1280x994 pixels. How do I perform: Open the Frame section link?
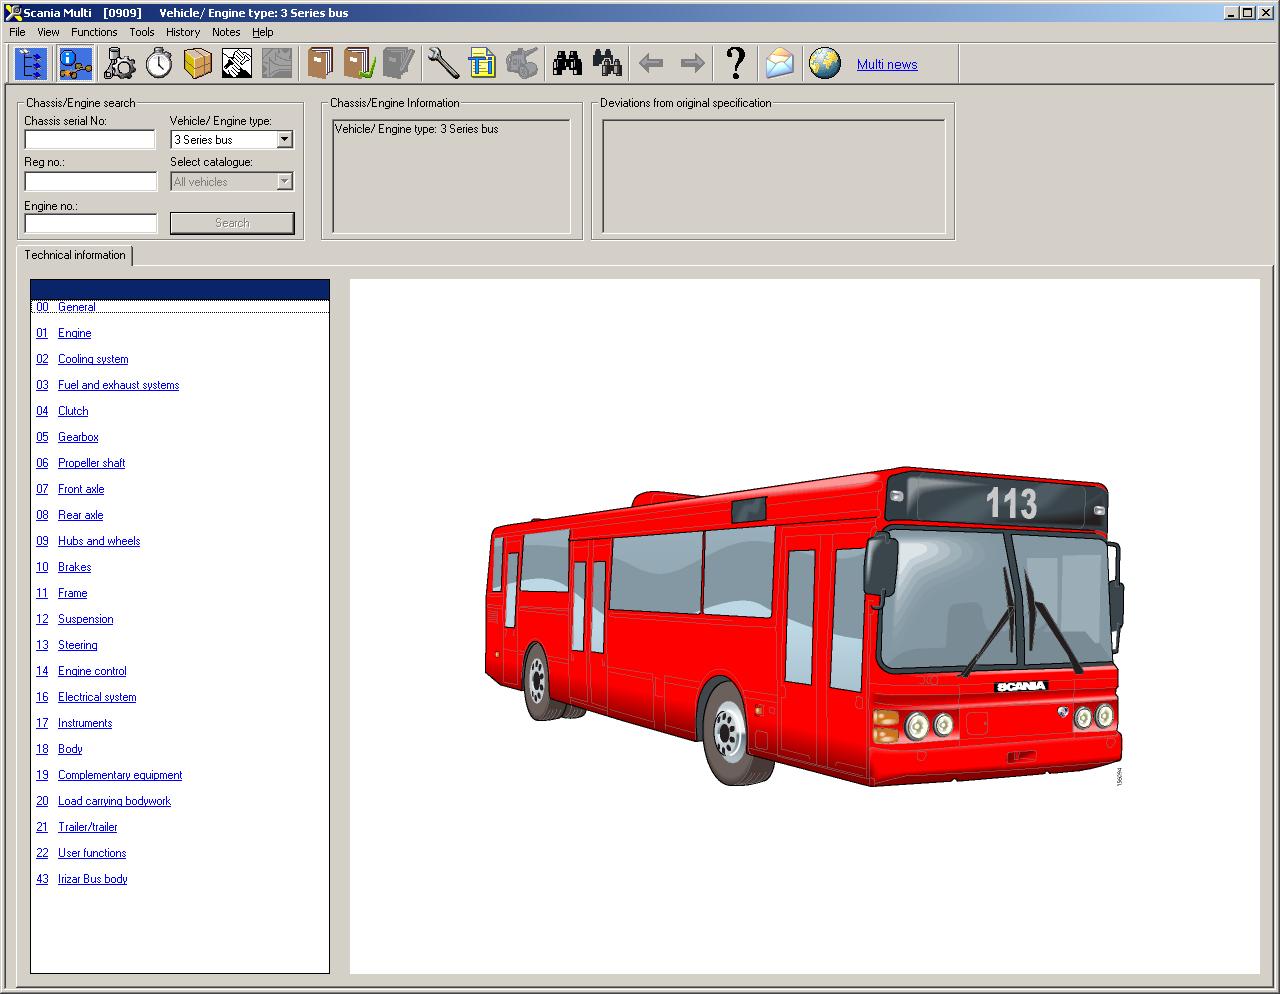click(72, 593)
